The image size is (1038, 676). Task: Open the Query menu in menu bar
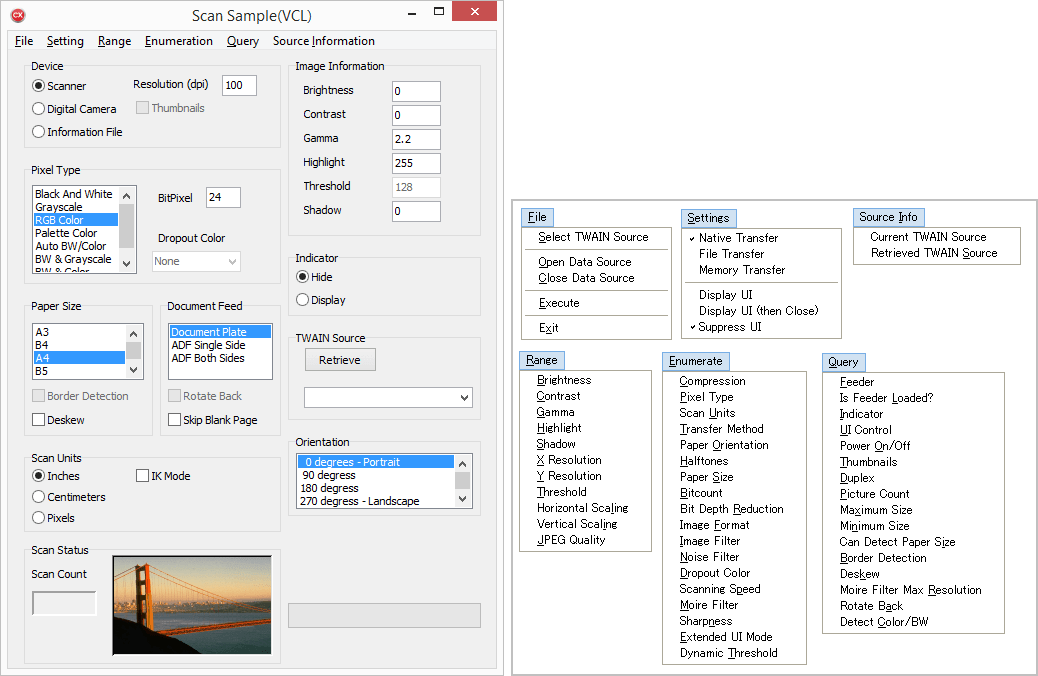pos(242,41)
